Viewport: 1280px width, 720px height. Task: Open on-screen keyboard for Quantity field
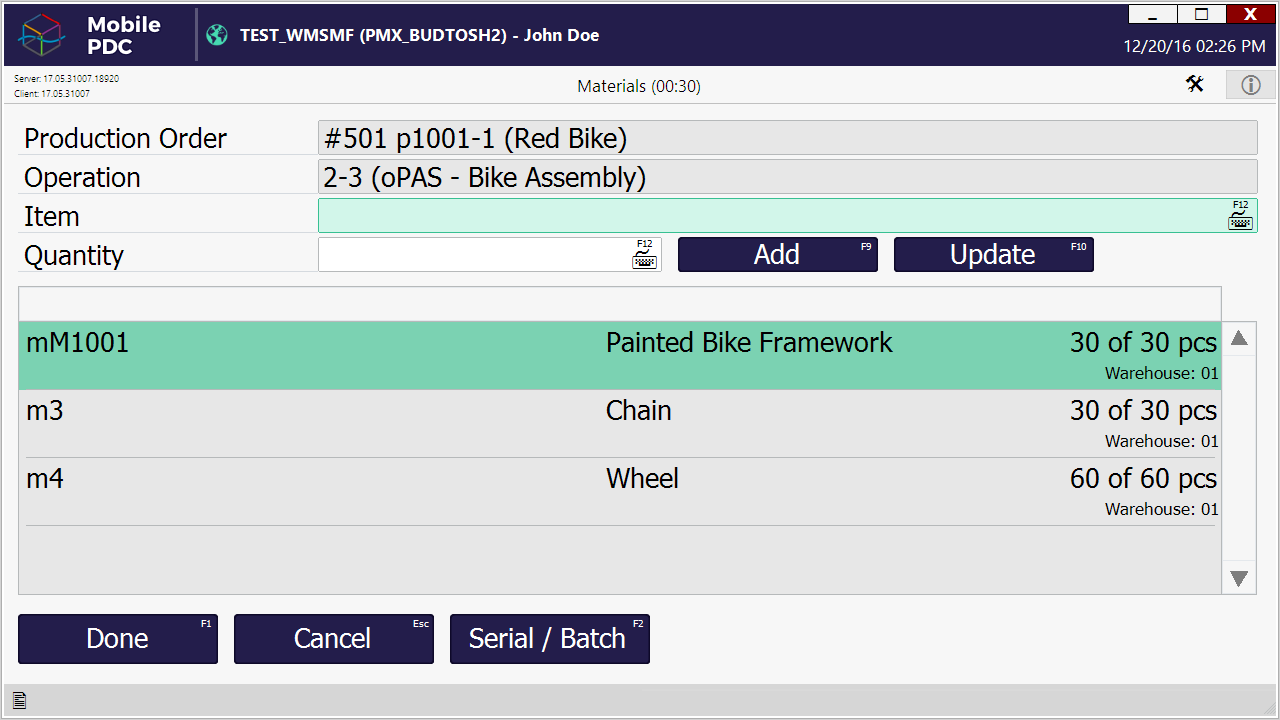[x=645, y=255]
